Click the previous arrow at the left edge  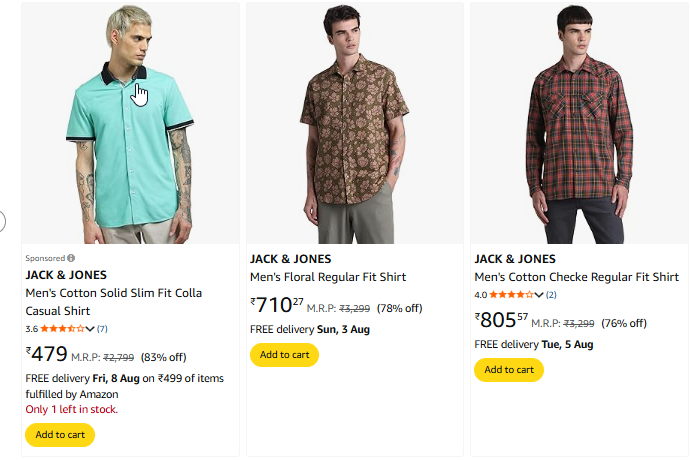point(2,221)
